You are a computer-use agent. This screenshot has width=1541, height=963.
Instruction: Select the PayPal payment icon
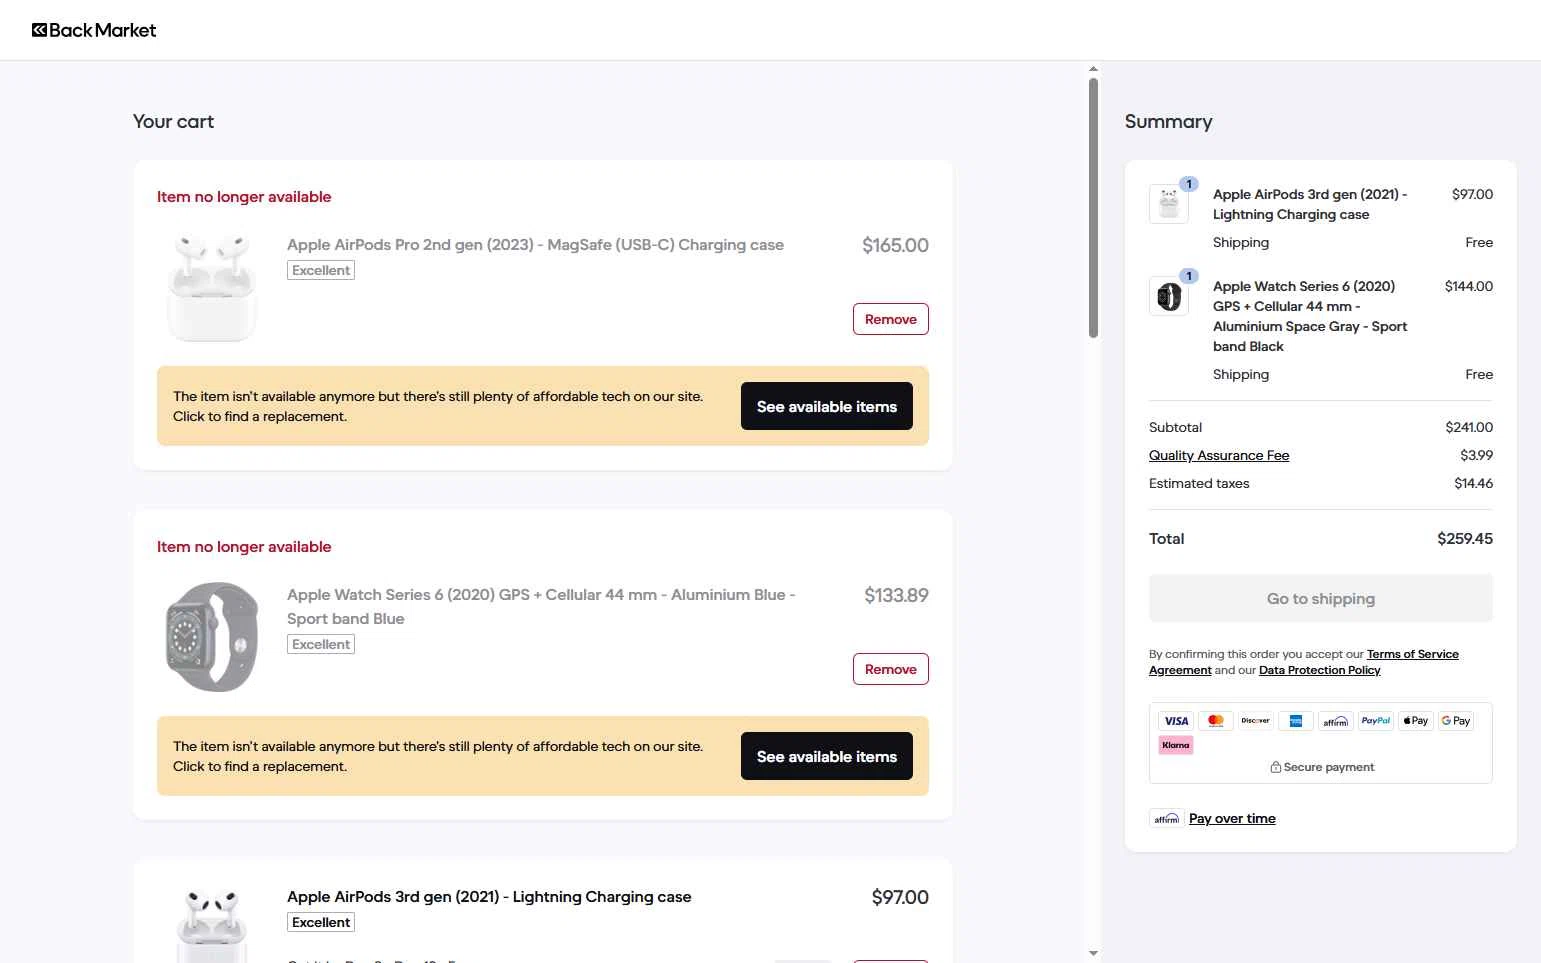coord(1376,721)
